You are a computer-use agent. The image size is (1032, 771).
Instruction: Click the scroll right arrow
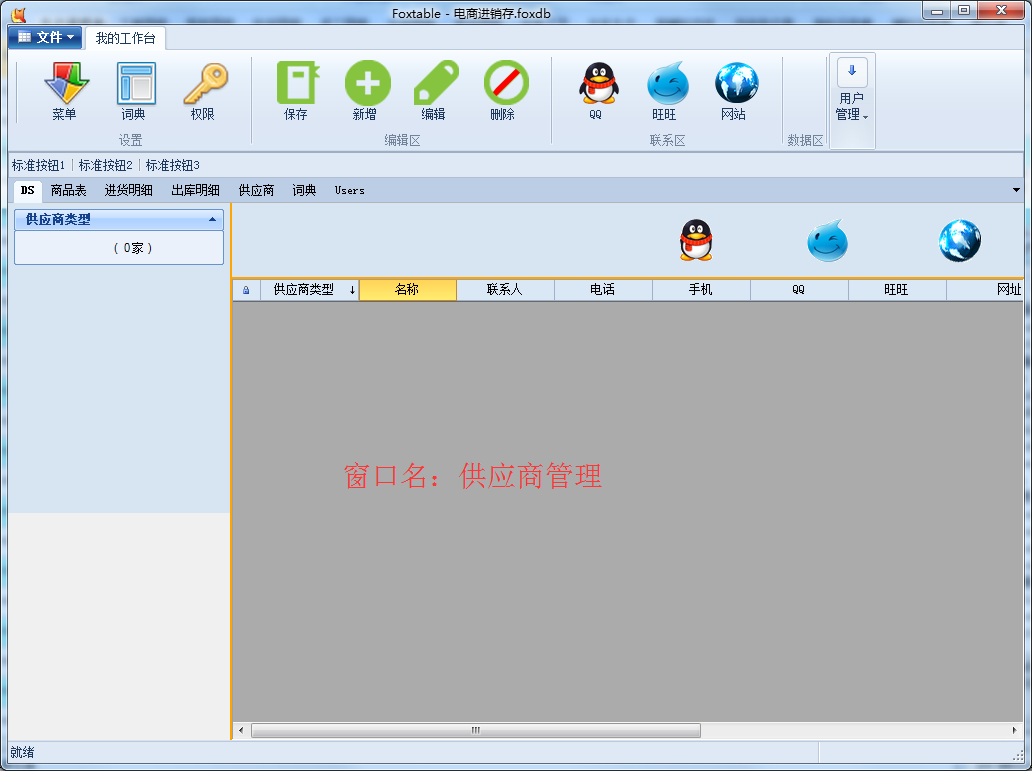coord(1014,730)
